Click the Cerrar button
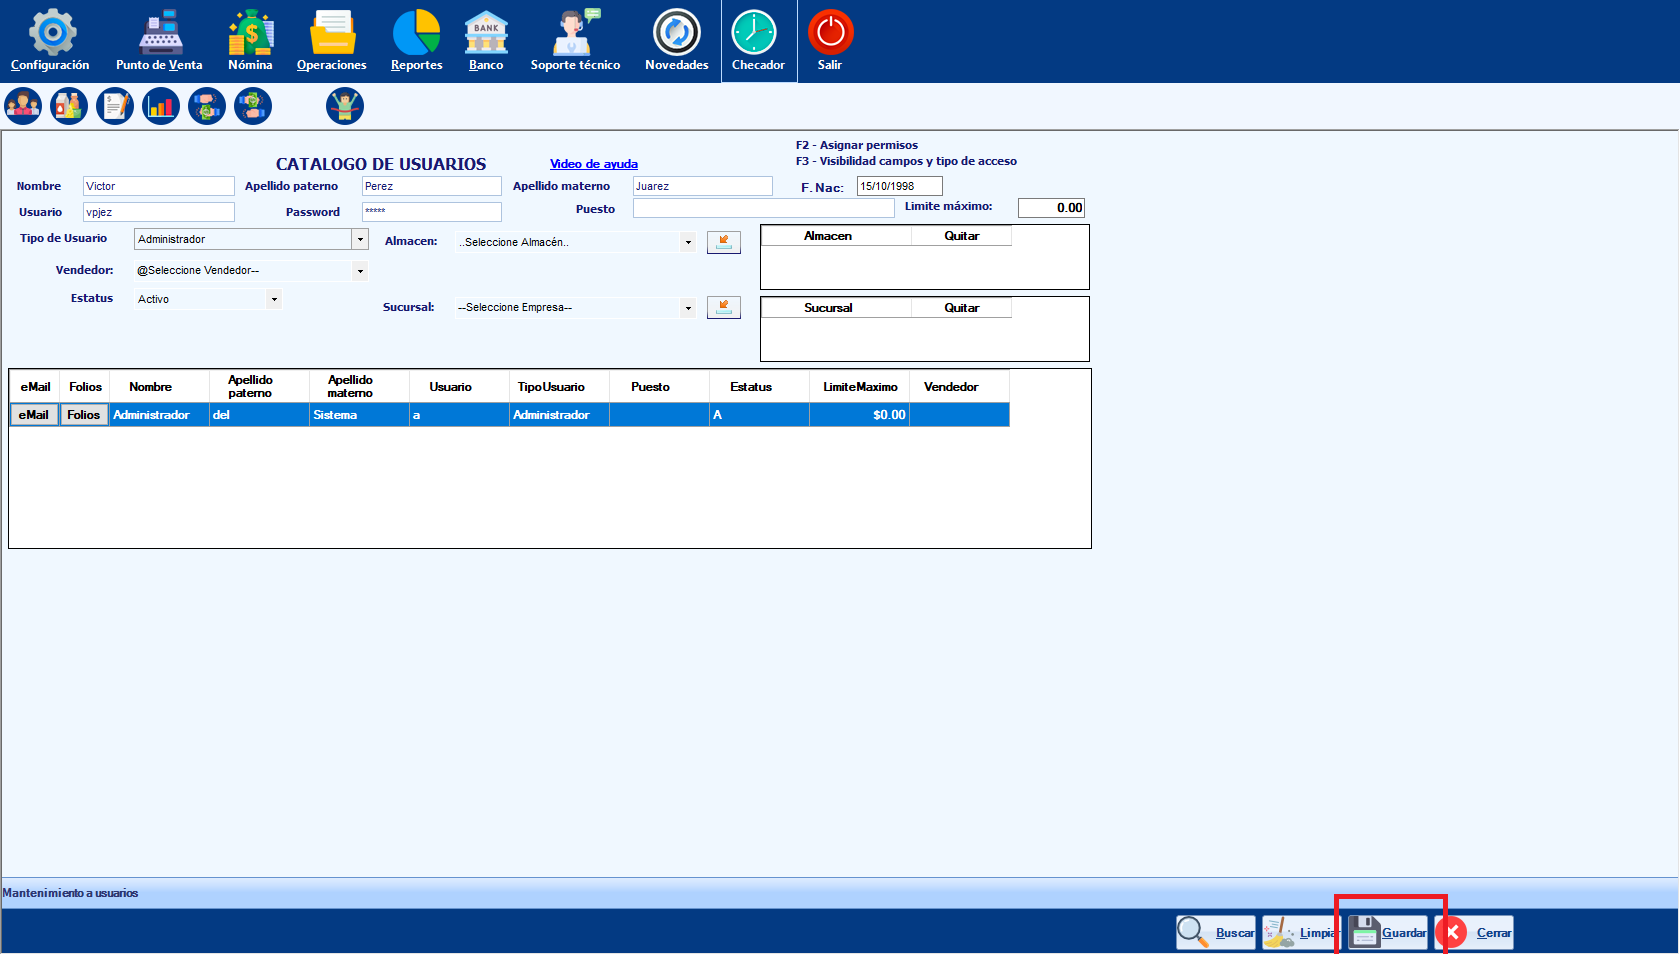 click(x=1476, y=933)
